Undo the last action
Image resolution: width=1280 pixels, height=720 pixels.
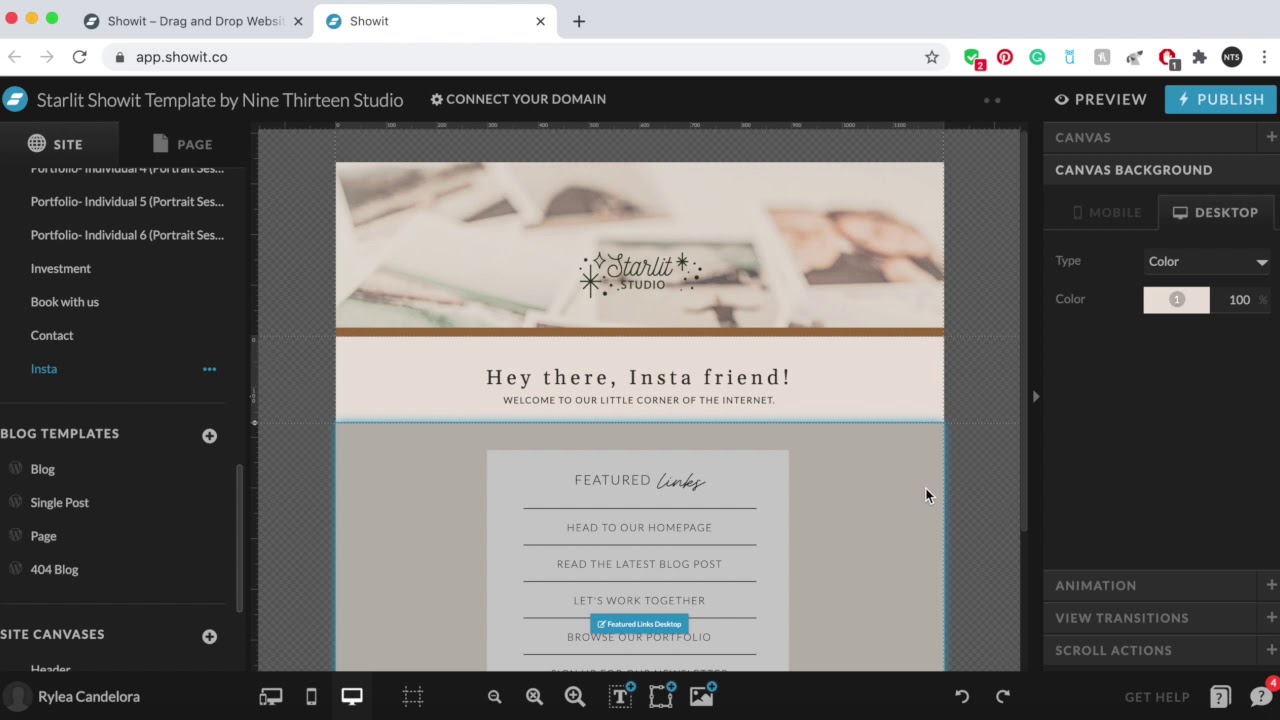pyautogui.click(x=962, y=697)
